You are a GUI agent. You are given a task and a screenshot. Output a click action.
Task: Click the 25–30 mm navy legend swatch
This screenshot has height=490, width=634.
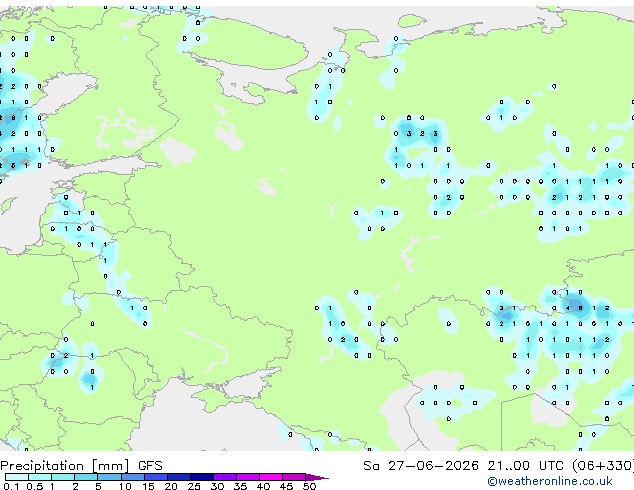[202, 477]
